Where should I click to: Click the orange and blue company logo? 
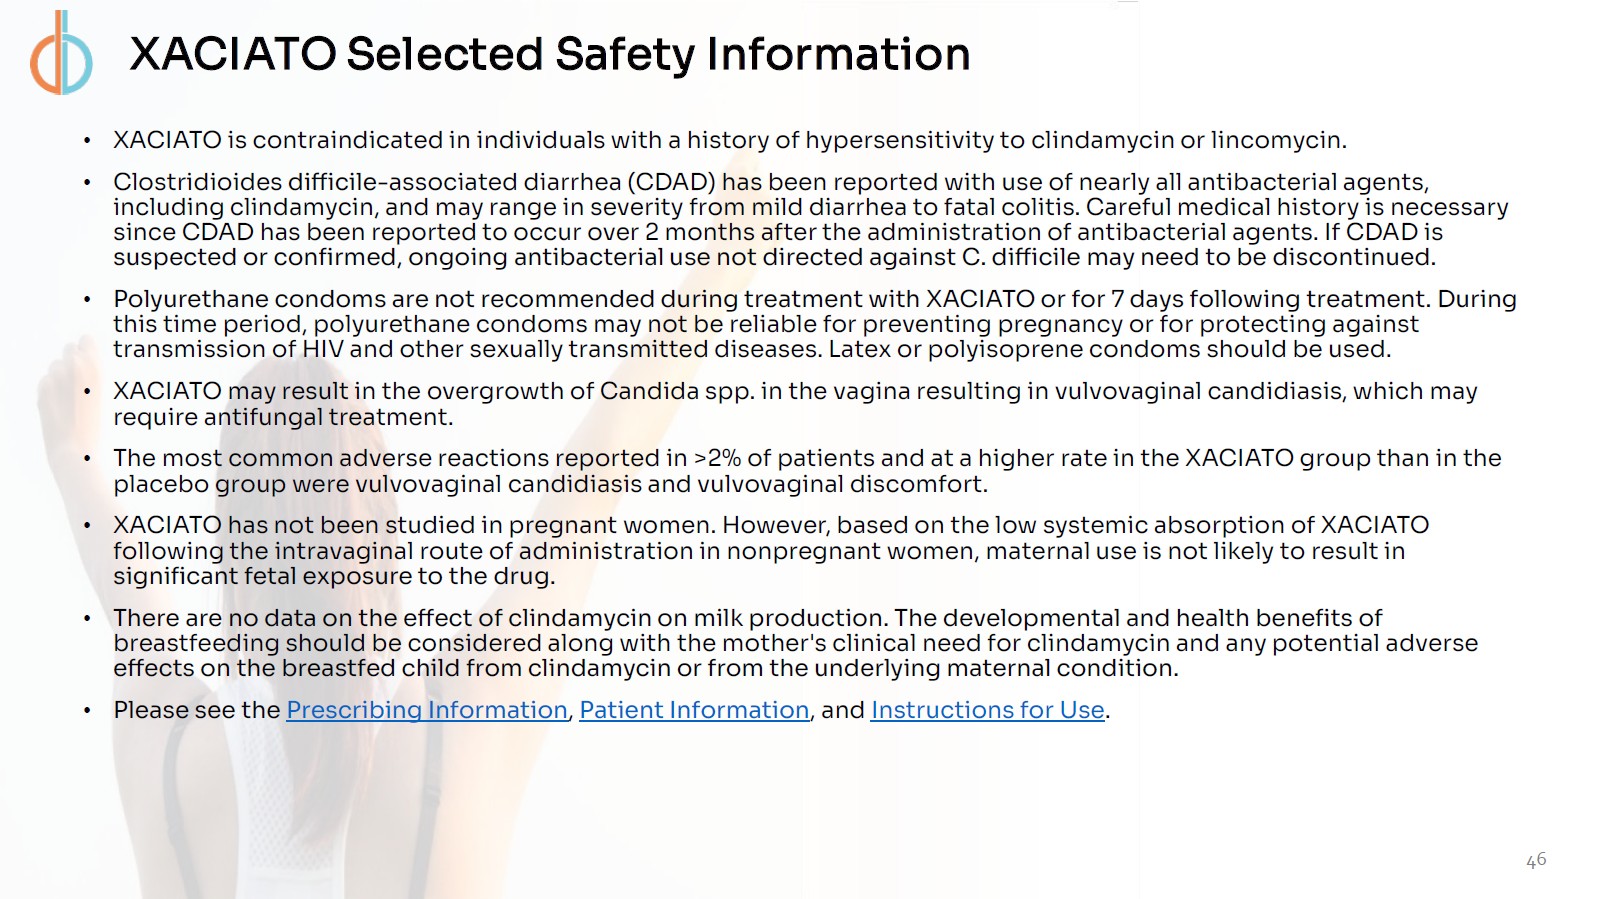click(x=61, y=54)
